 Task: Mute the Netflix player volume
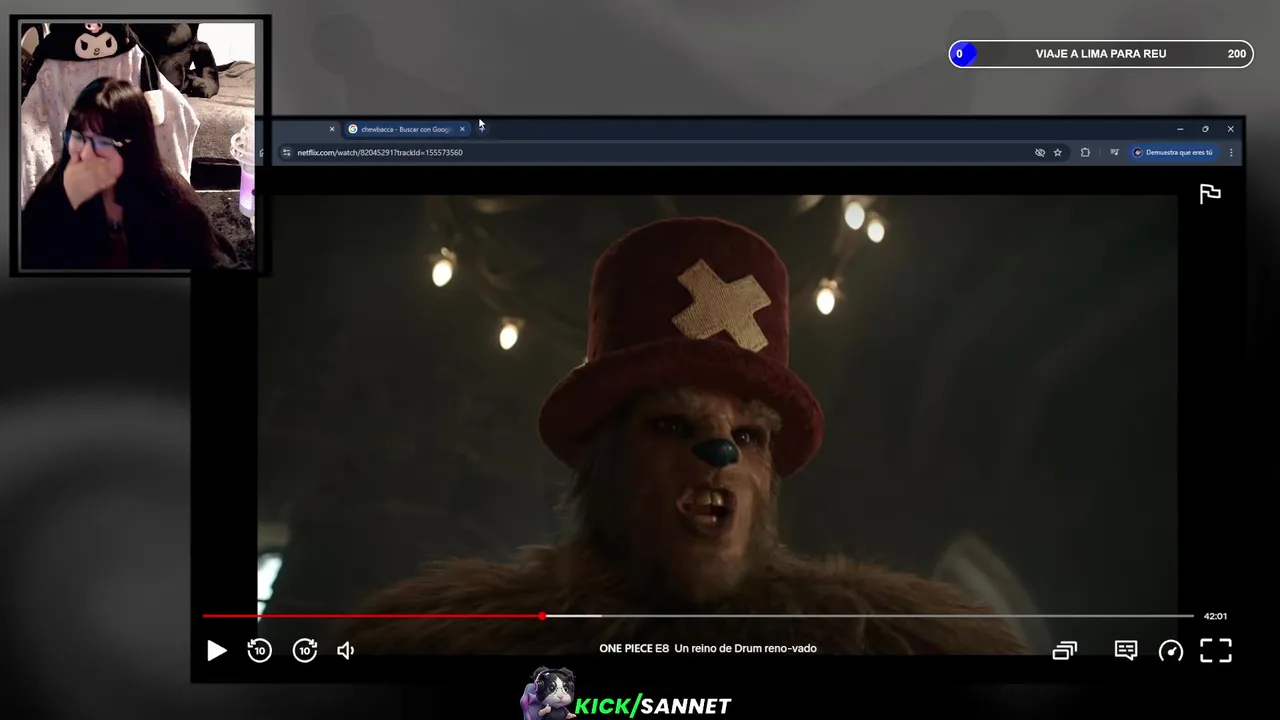346,651
